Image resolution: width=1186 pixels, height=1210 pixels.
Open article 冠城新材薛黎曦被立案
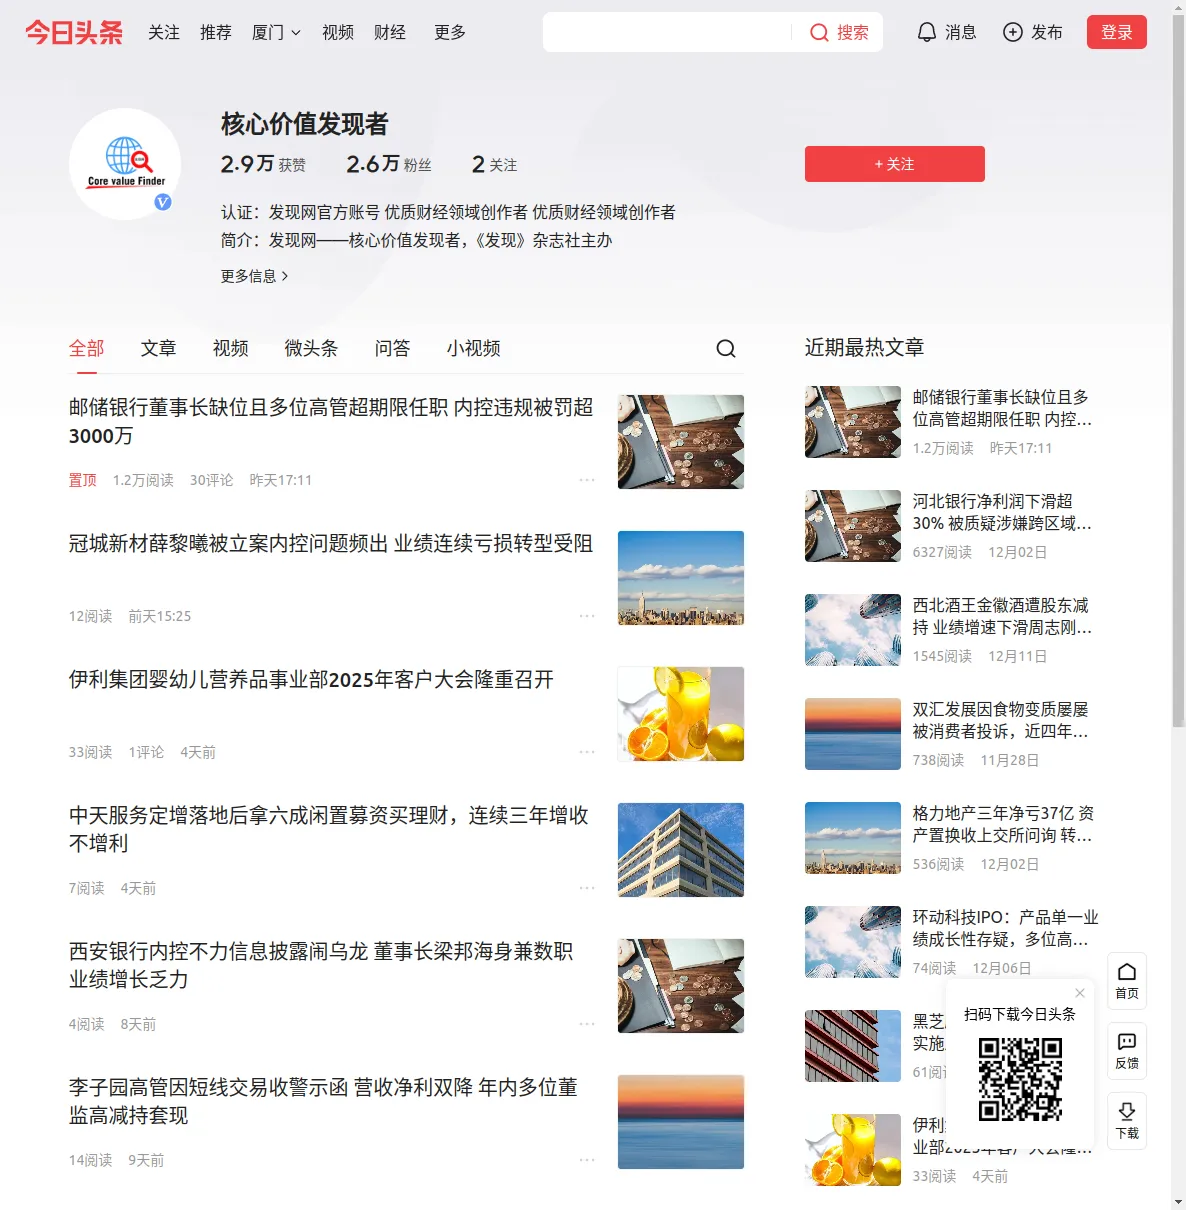click(331, 543)
